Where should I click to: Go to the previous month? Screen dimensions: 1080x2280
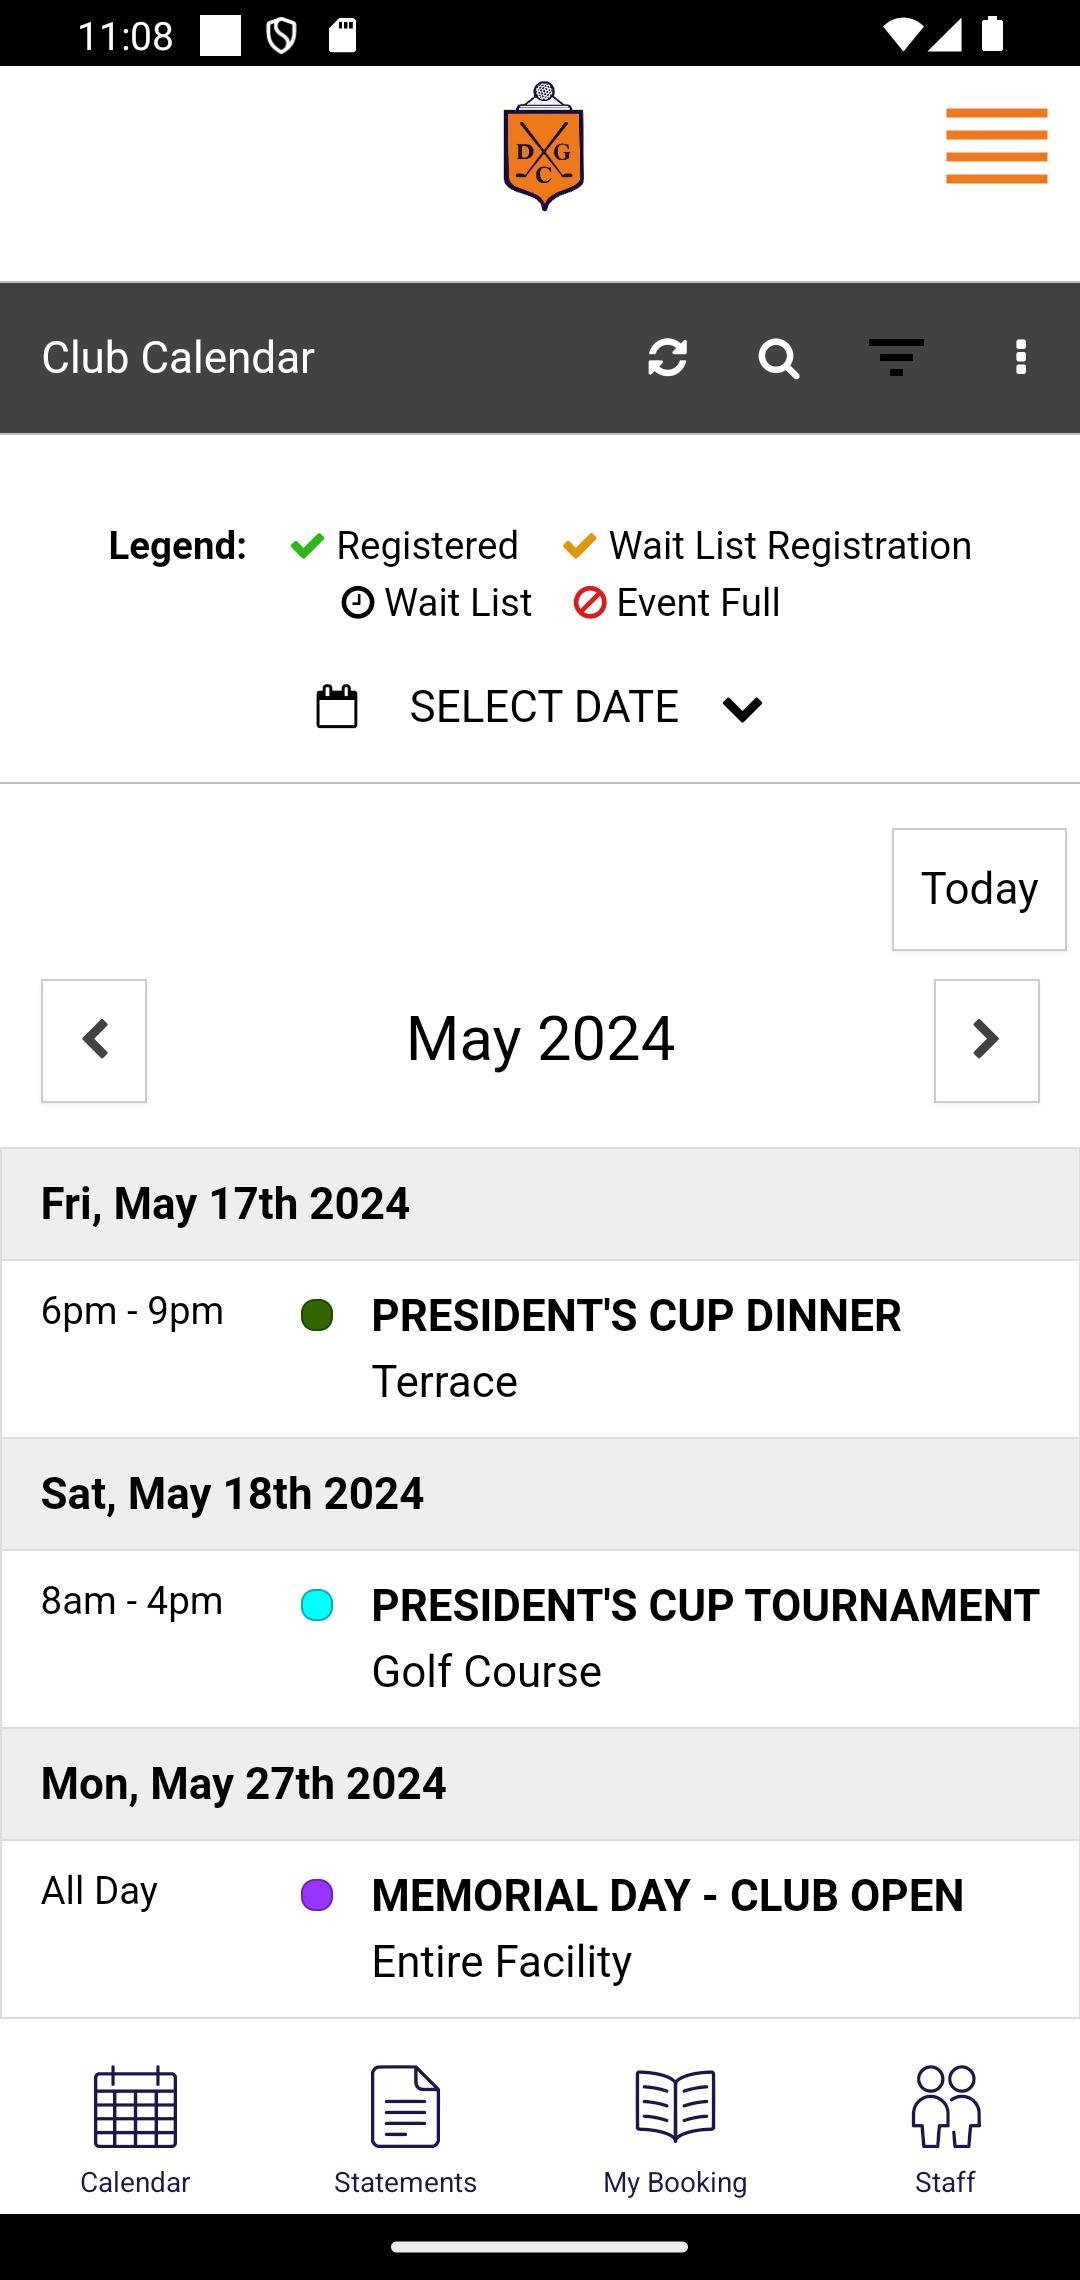click(x=94, y=1041)
